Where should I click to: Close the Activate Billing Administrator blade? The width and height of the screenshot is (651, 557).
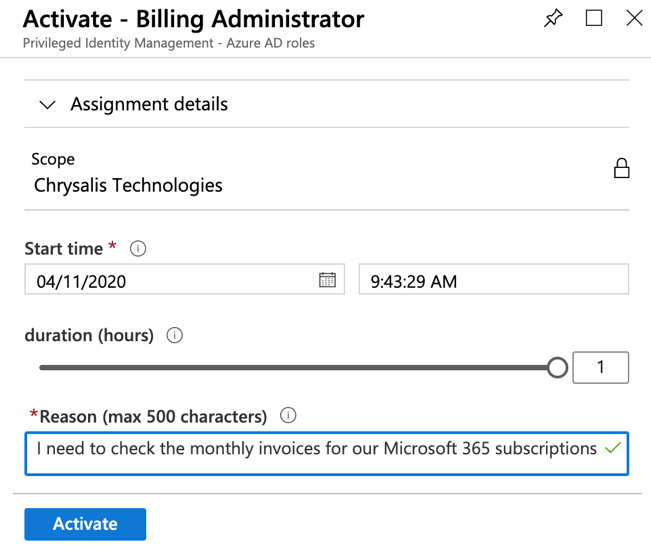tap(634, 18)
